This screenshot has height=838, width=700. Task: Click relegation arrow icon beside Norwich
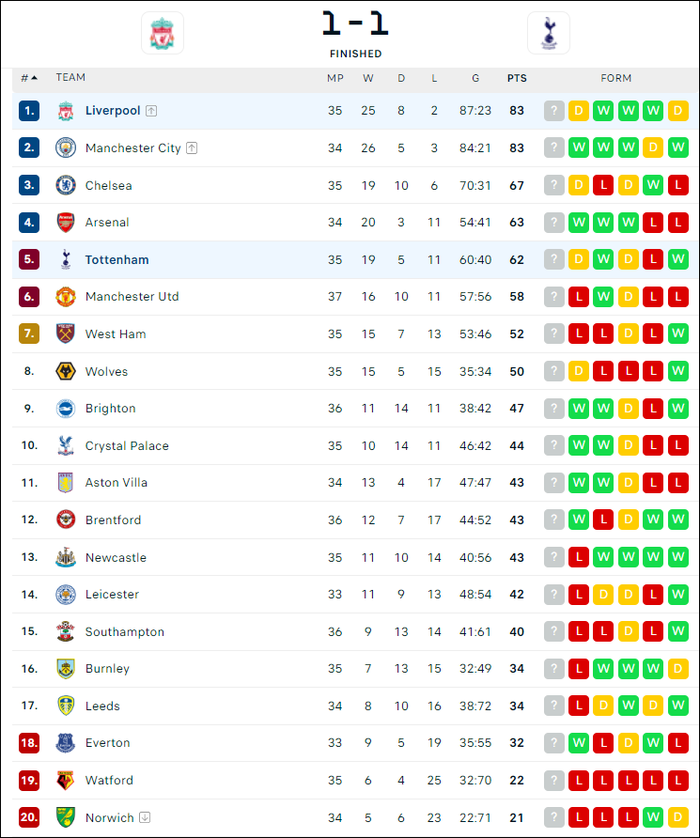click(x=145, y=817)
